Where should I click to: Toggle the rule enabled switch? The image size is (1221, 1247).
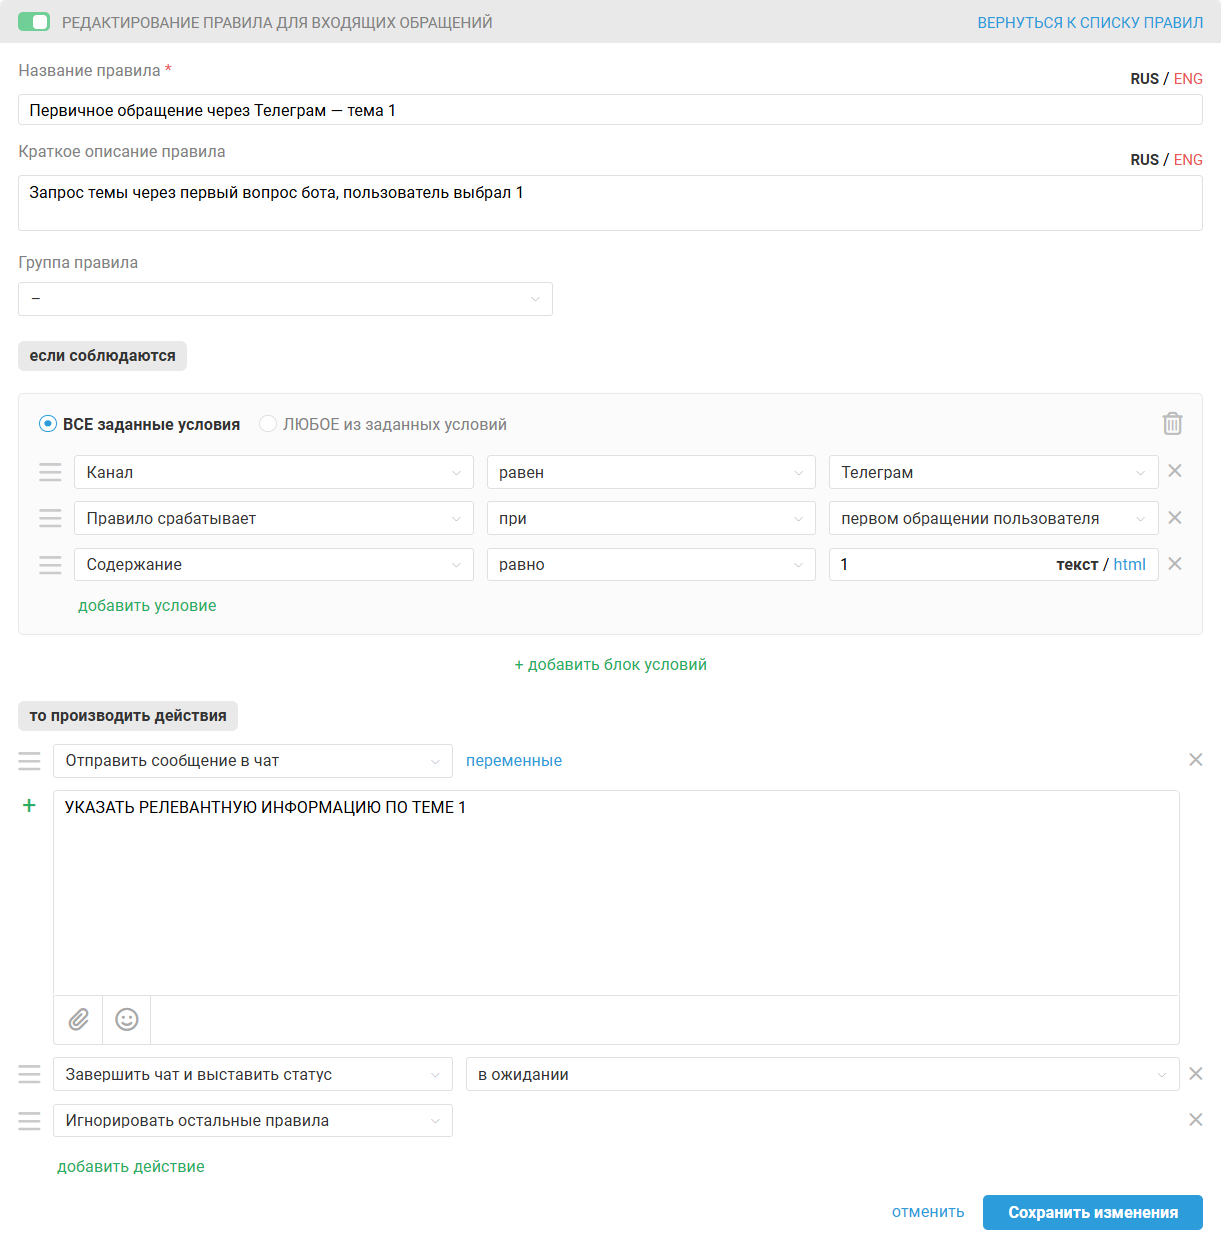coord(34,22)
